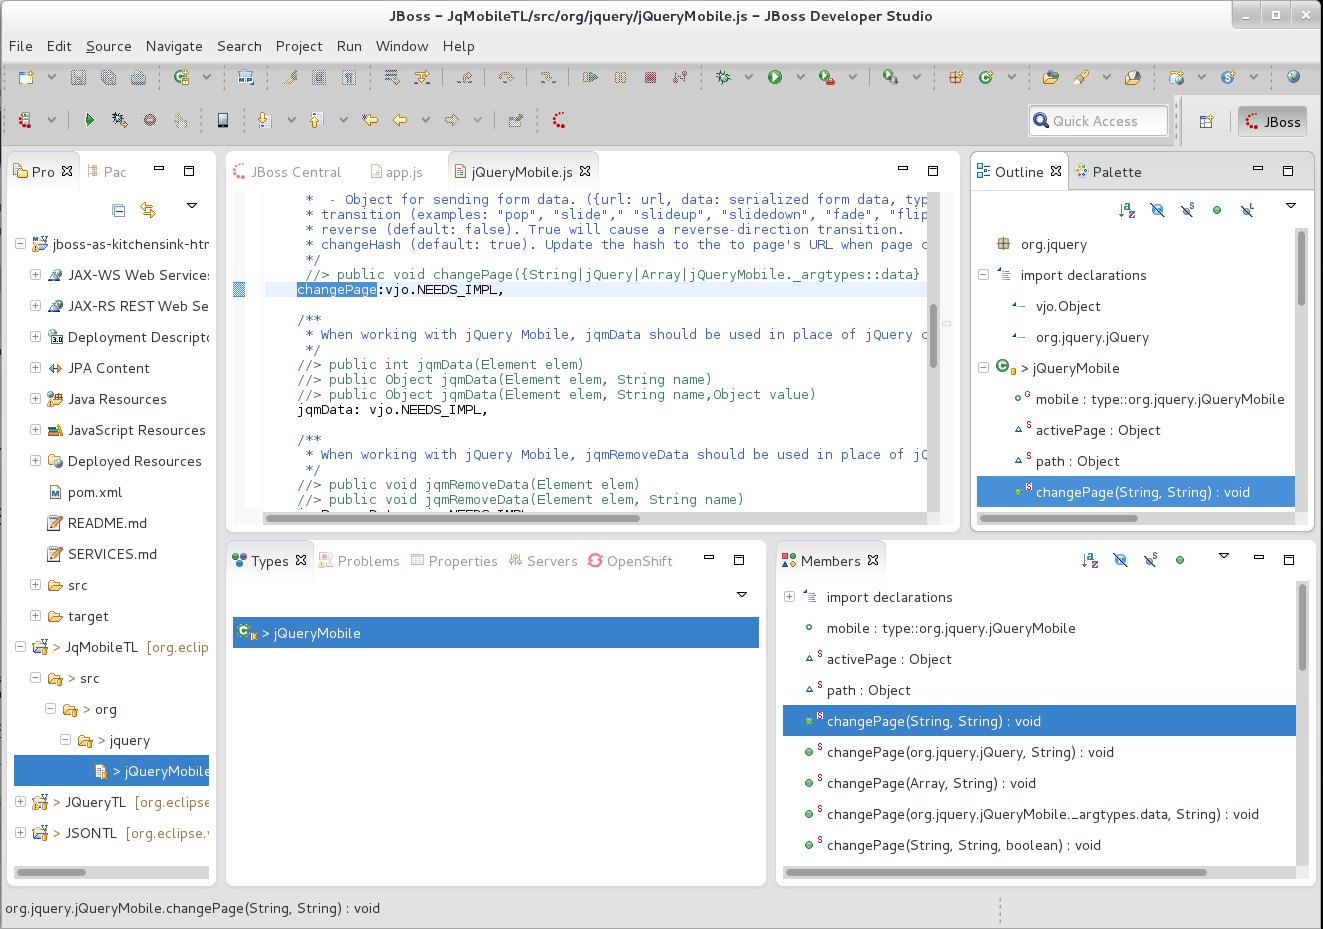1323x929 pixels.
Task: Toggle Hide Fields in Outline toolbar
Action: tap(1157, 210)
